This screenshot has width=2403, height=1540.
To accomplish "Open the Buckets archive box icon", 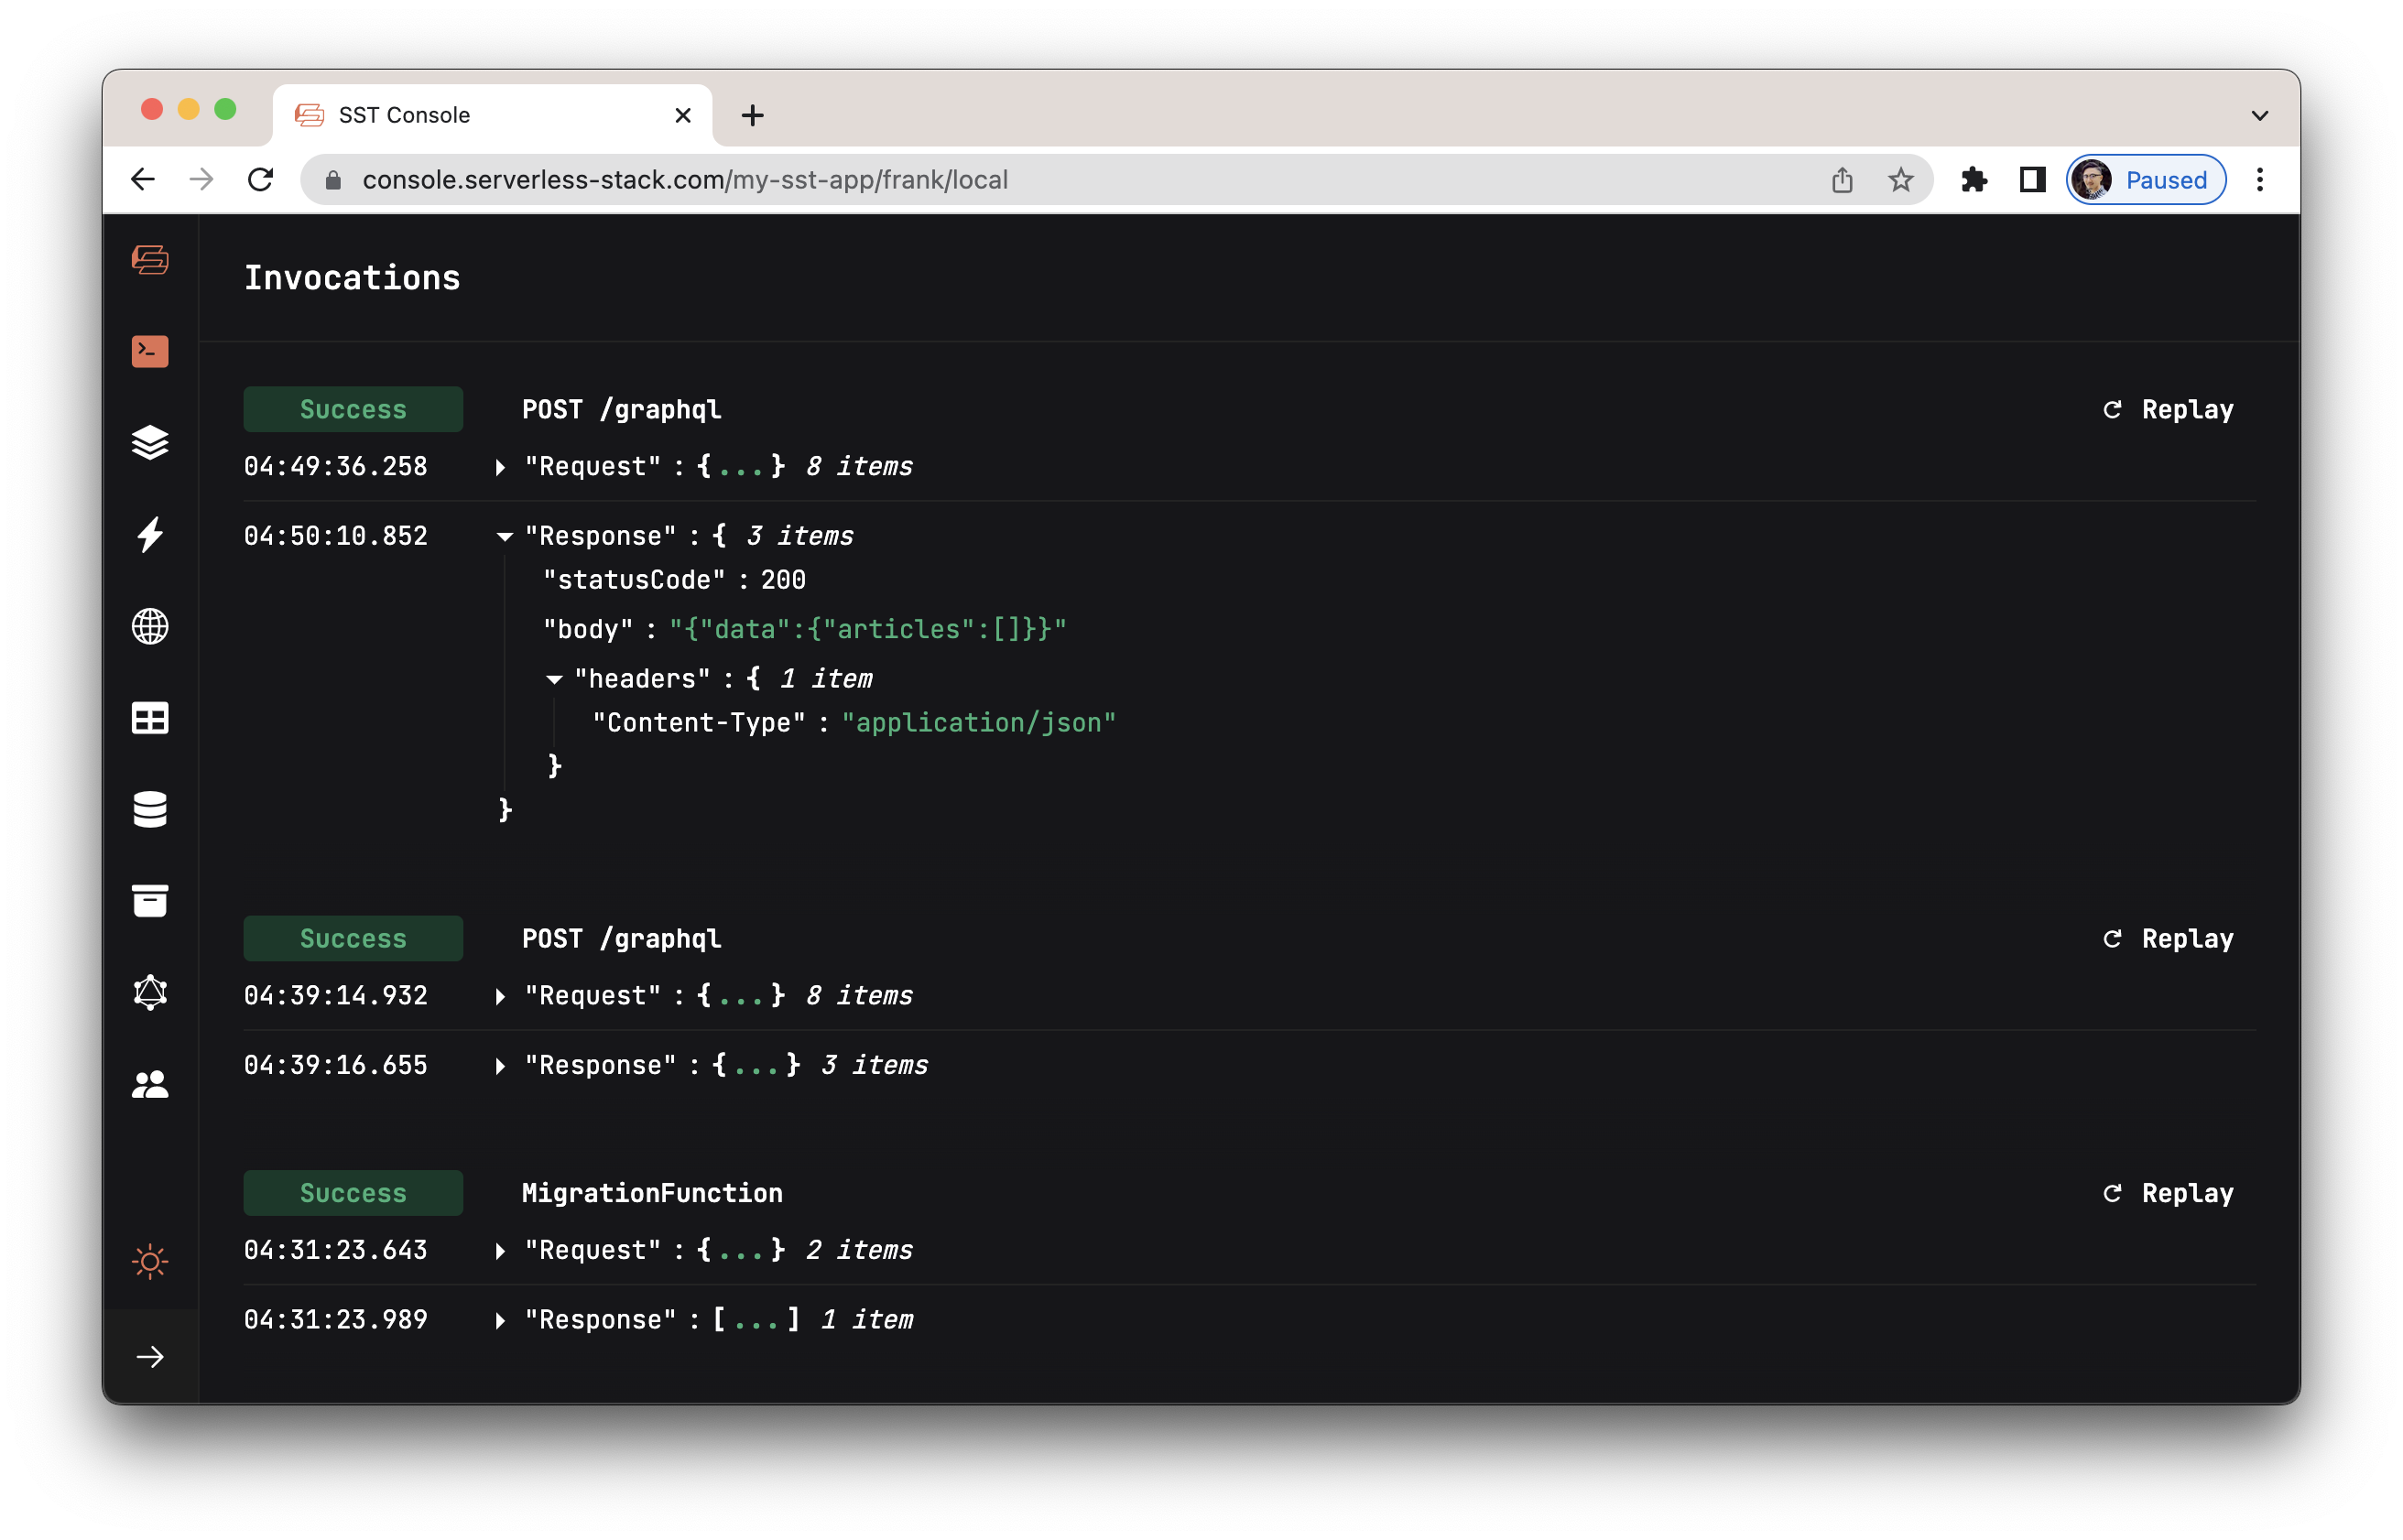I will tap(150, 901).
